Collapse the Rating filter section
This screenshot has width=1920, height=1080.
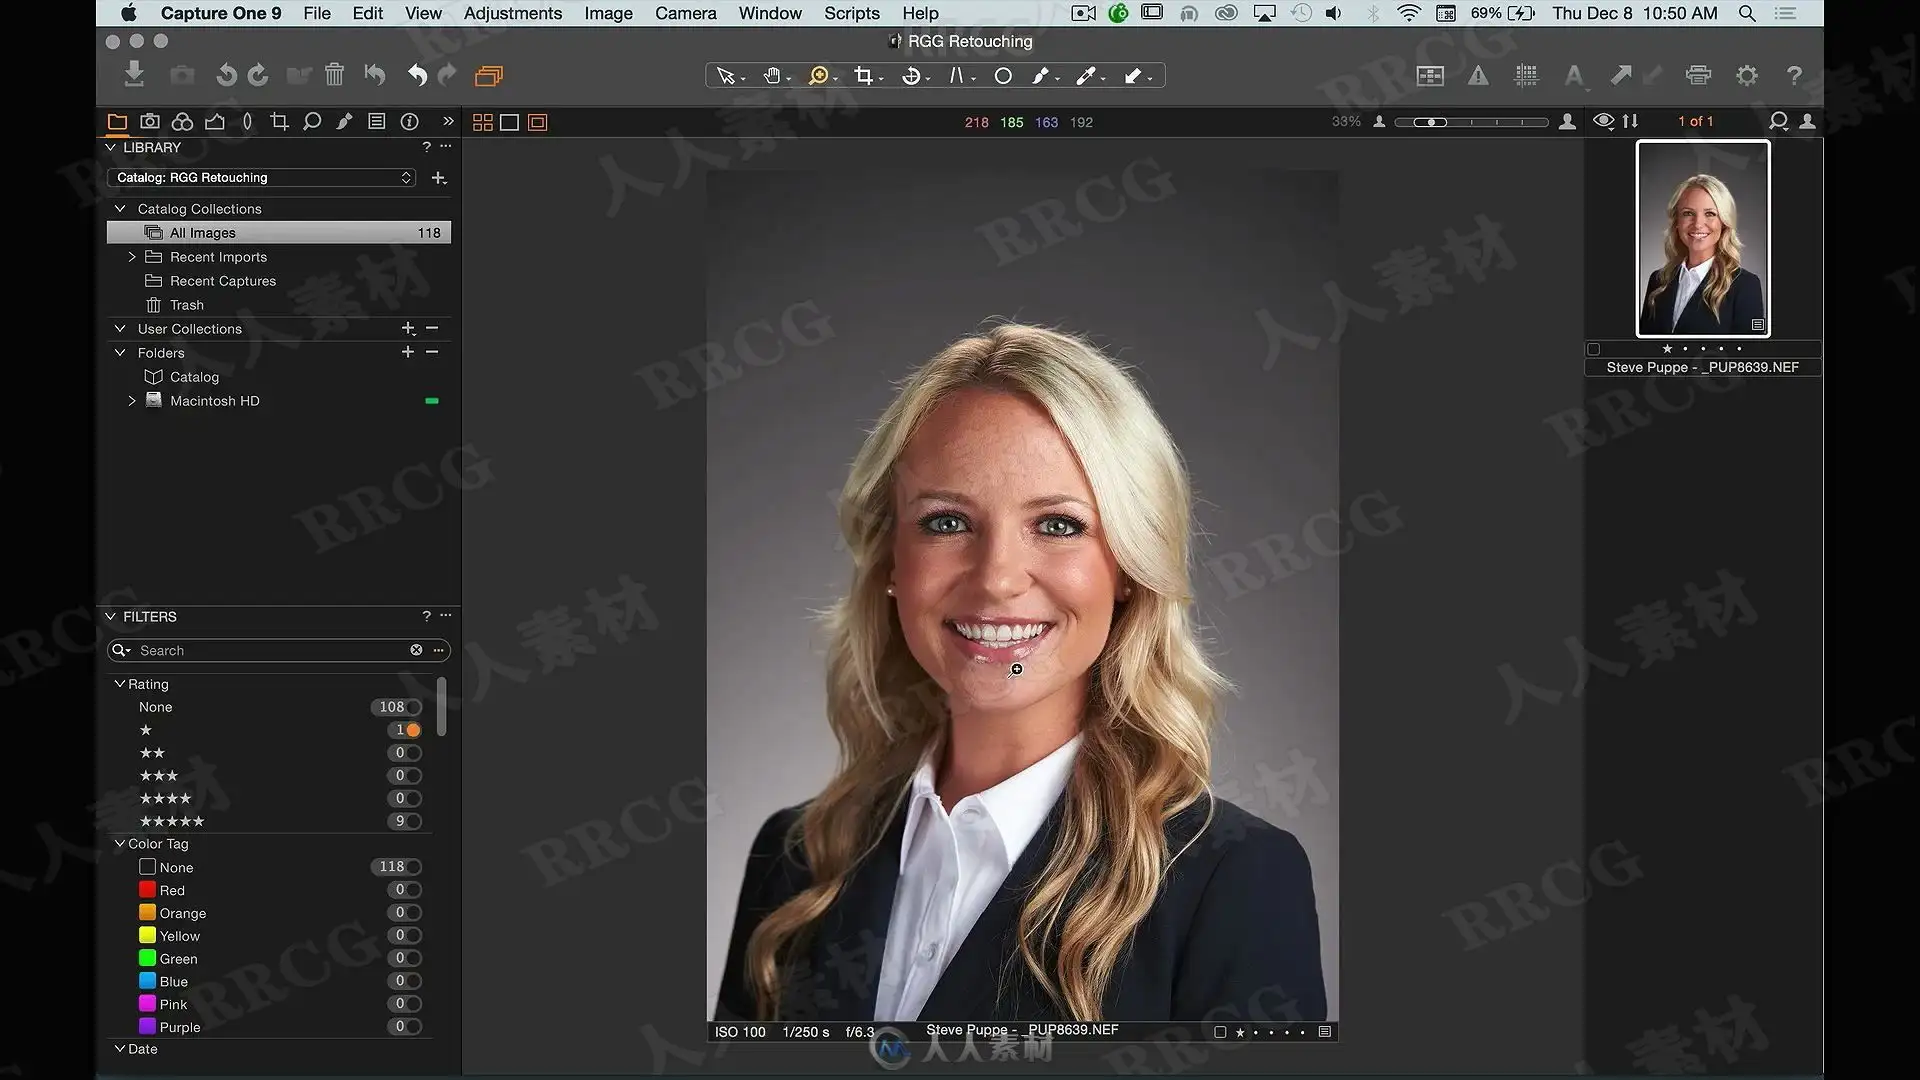pos(119,684)
